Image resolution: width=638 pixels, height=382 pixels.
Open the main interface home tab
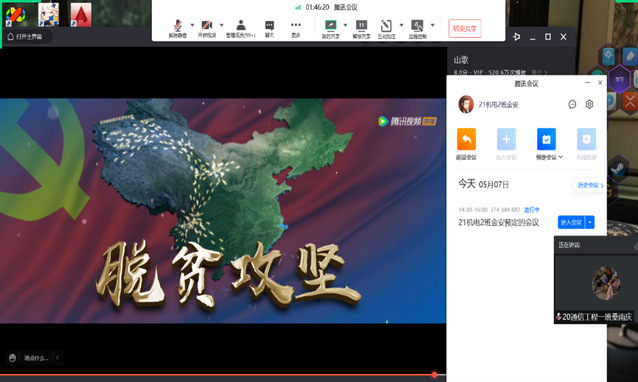(25, 37)
